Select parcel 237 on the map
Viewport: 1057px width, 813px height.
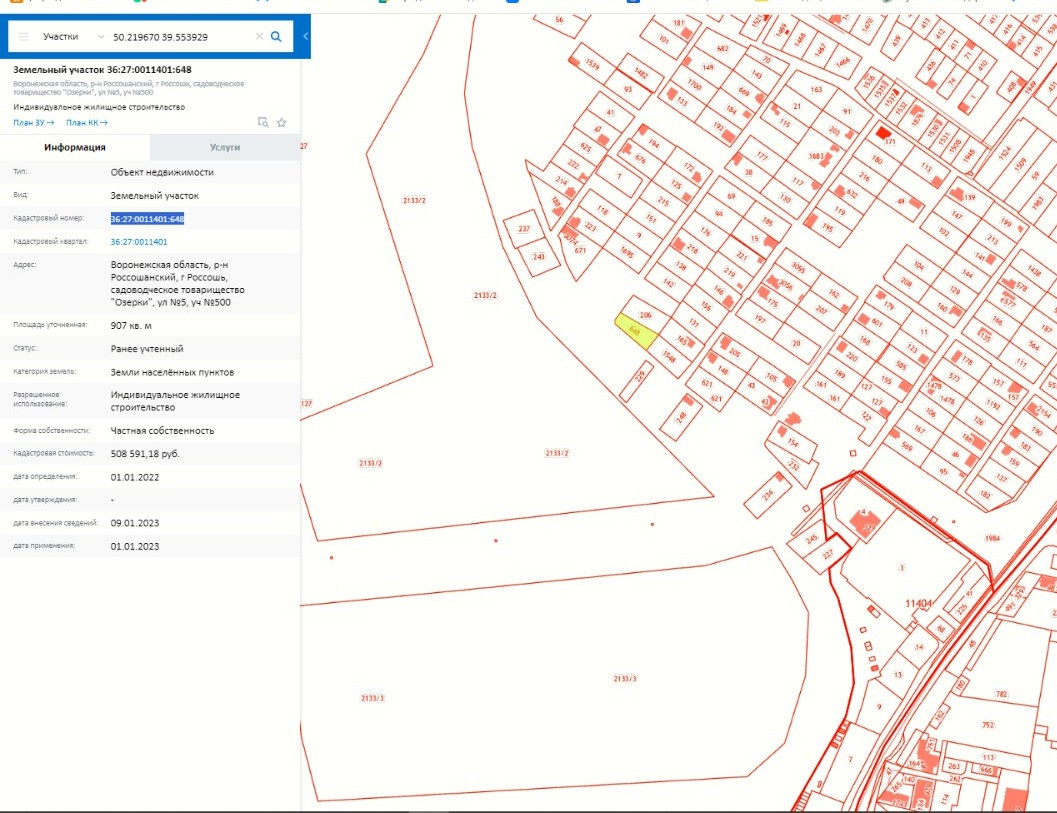[x=523, y=229]
